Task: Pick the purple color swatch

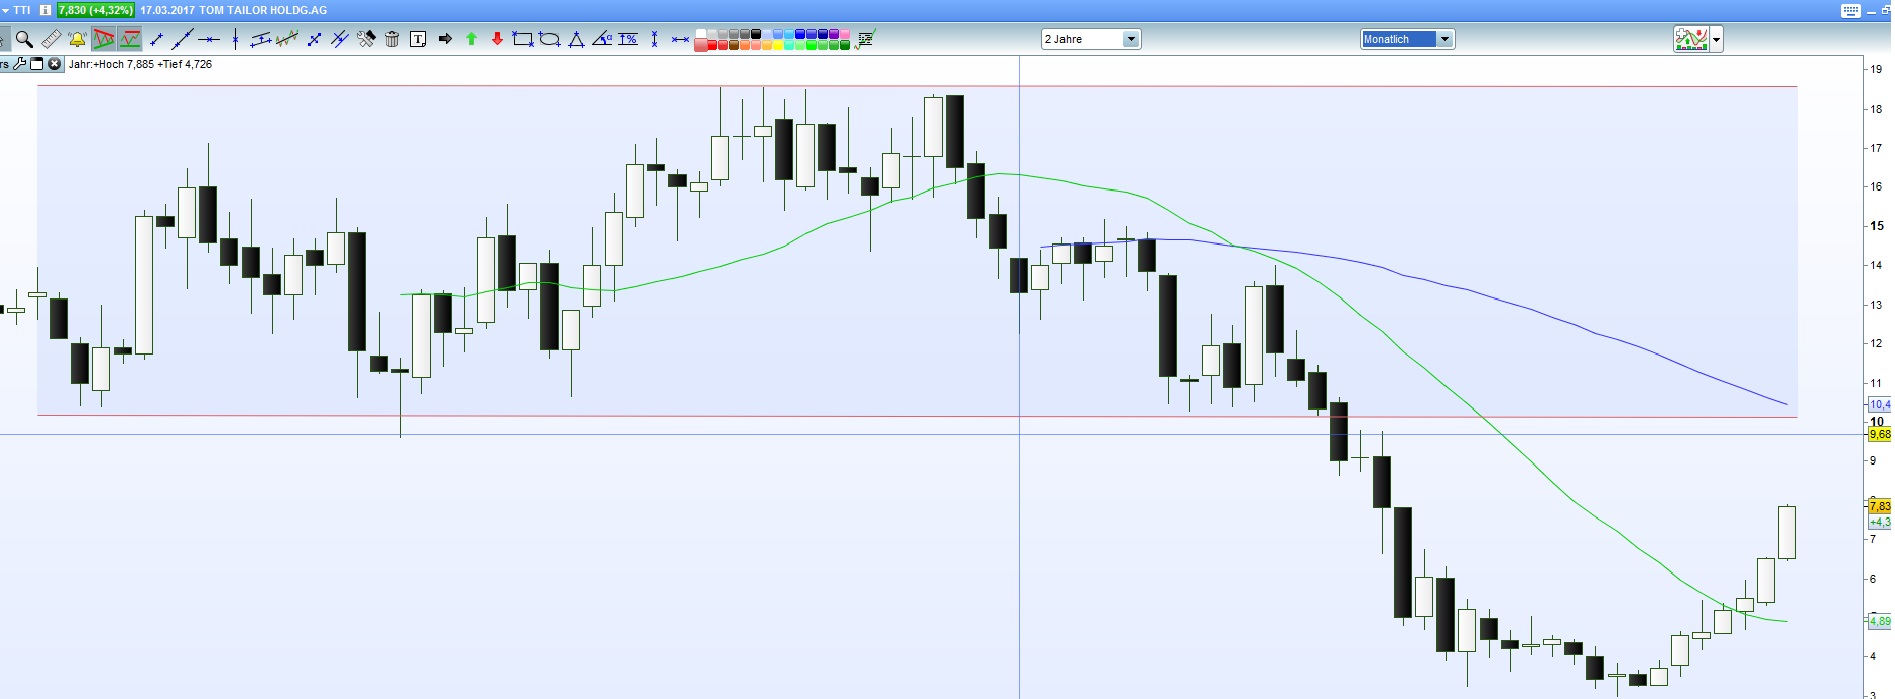Action: click(834, 34)
